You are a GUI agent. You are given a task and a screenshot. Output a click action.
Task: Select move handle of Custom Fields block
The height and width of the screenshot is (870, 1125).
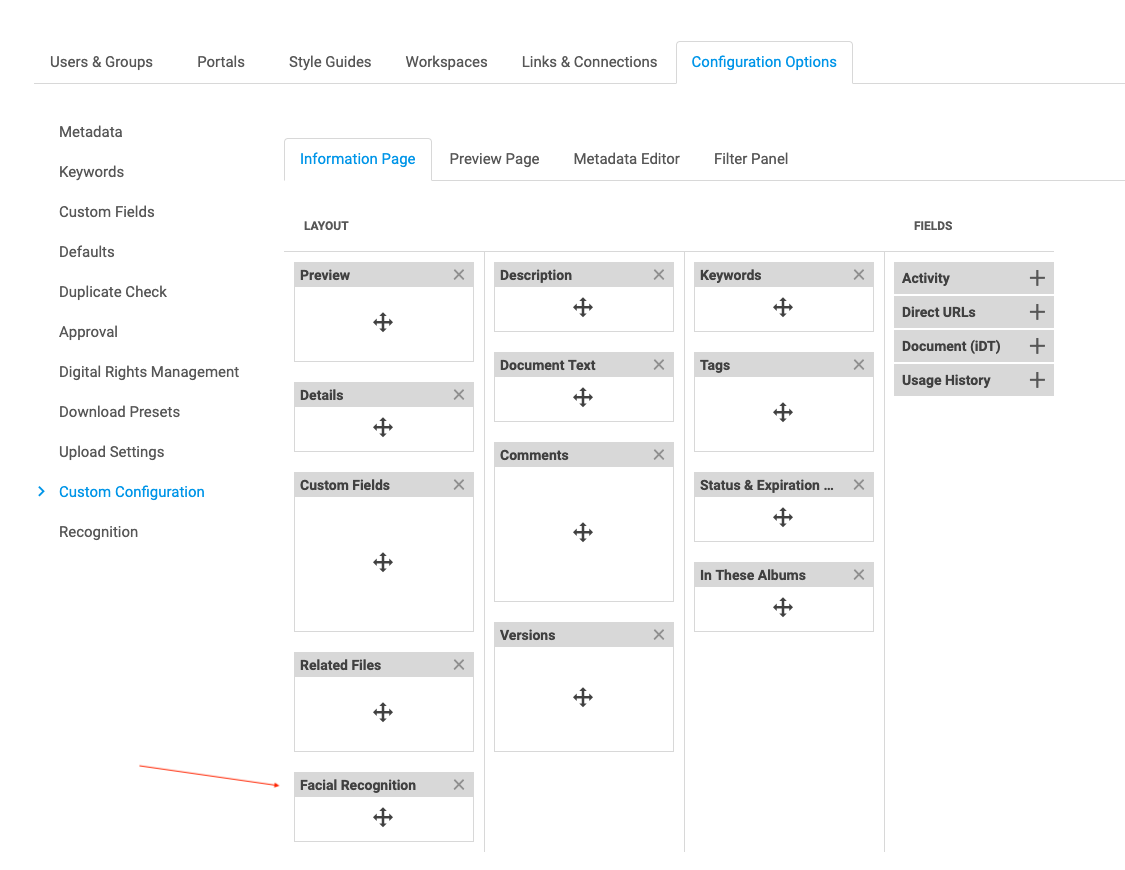383,562
